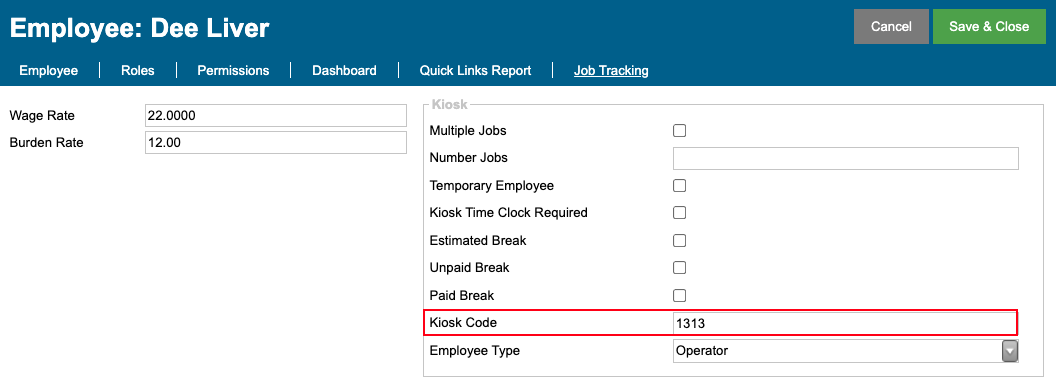Click into the Burden Rate field
The width and height of the screenshot is (1056, 389).
click(275, 143)
